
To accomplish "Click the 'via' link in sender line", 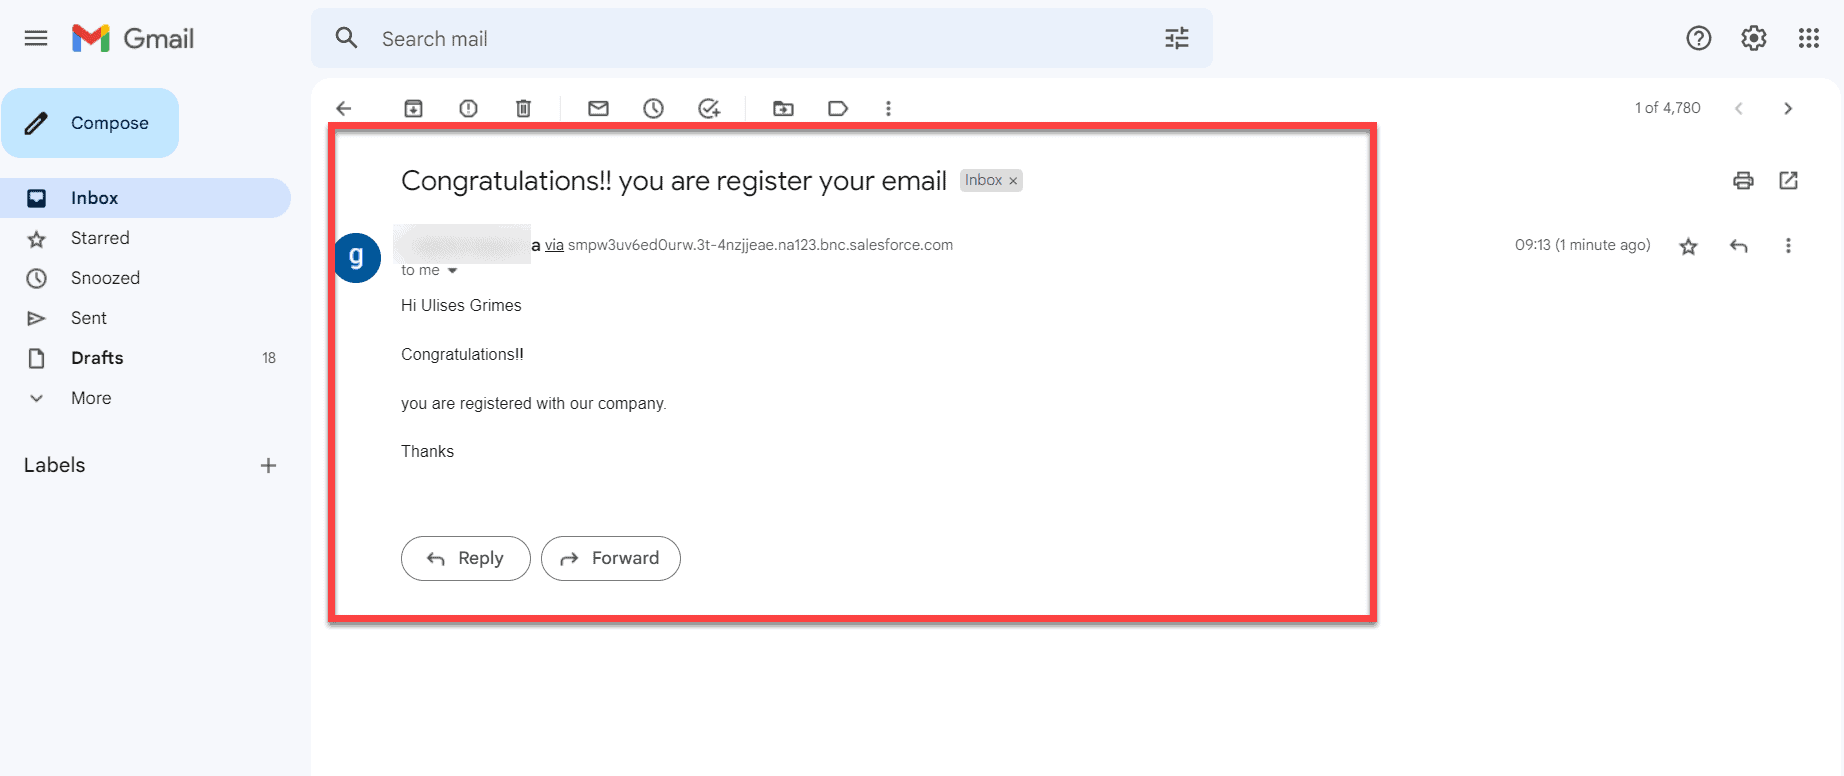I will pyautogui.click(x=554, y=245).
